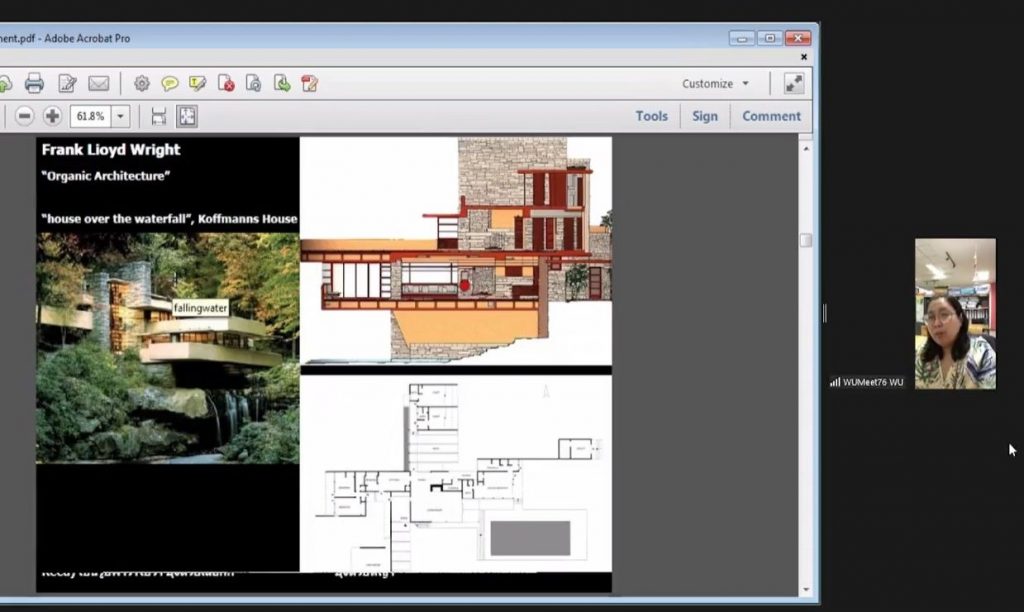Click the vertical scrollbar thumb

(x=806, y=240)
